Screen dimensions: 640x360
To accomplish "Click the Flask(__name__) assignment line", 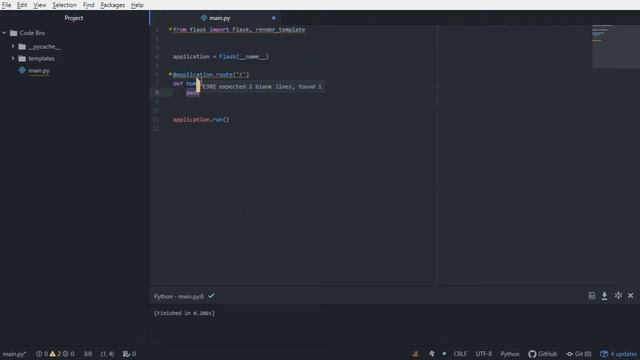I will tap(221, 56).
